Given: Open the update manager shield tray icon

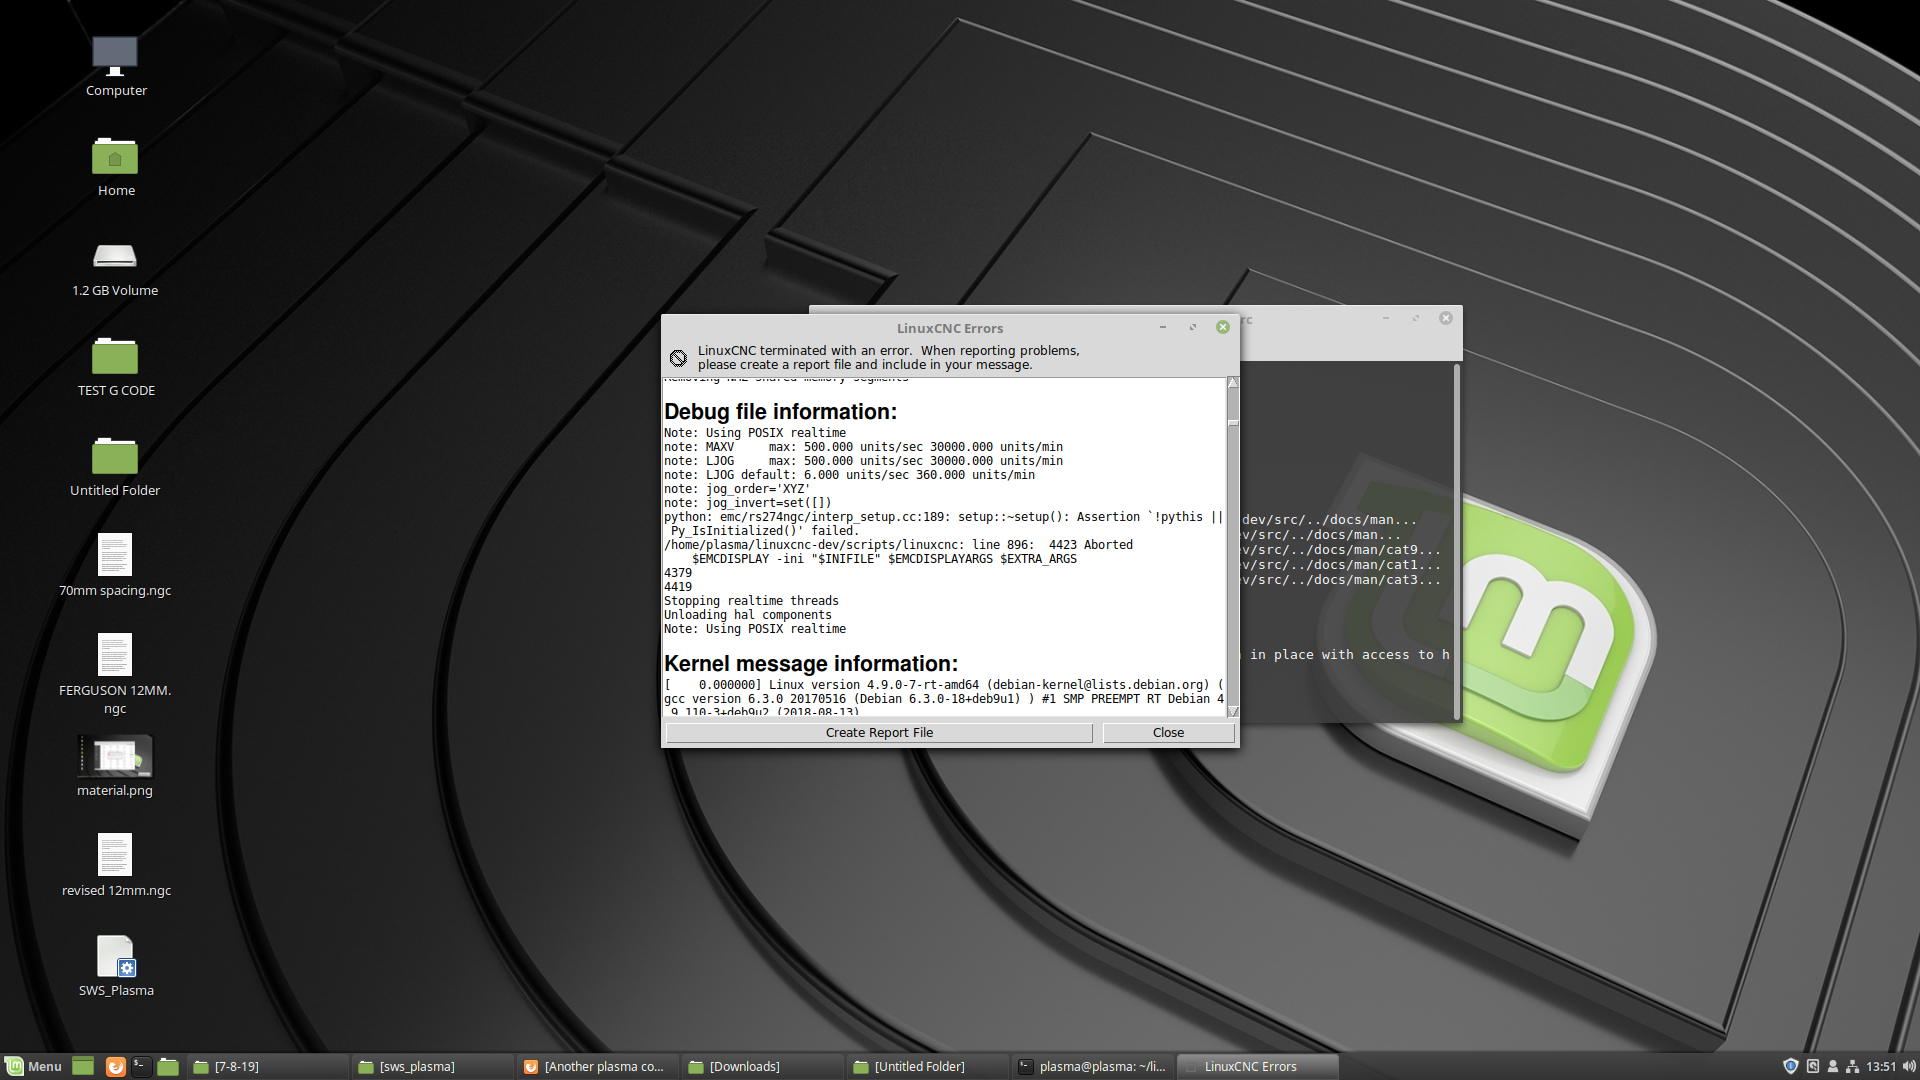Looking at the screenshot, I should click(x=1791, y=1066).
